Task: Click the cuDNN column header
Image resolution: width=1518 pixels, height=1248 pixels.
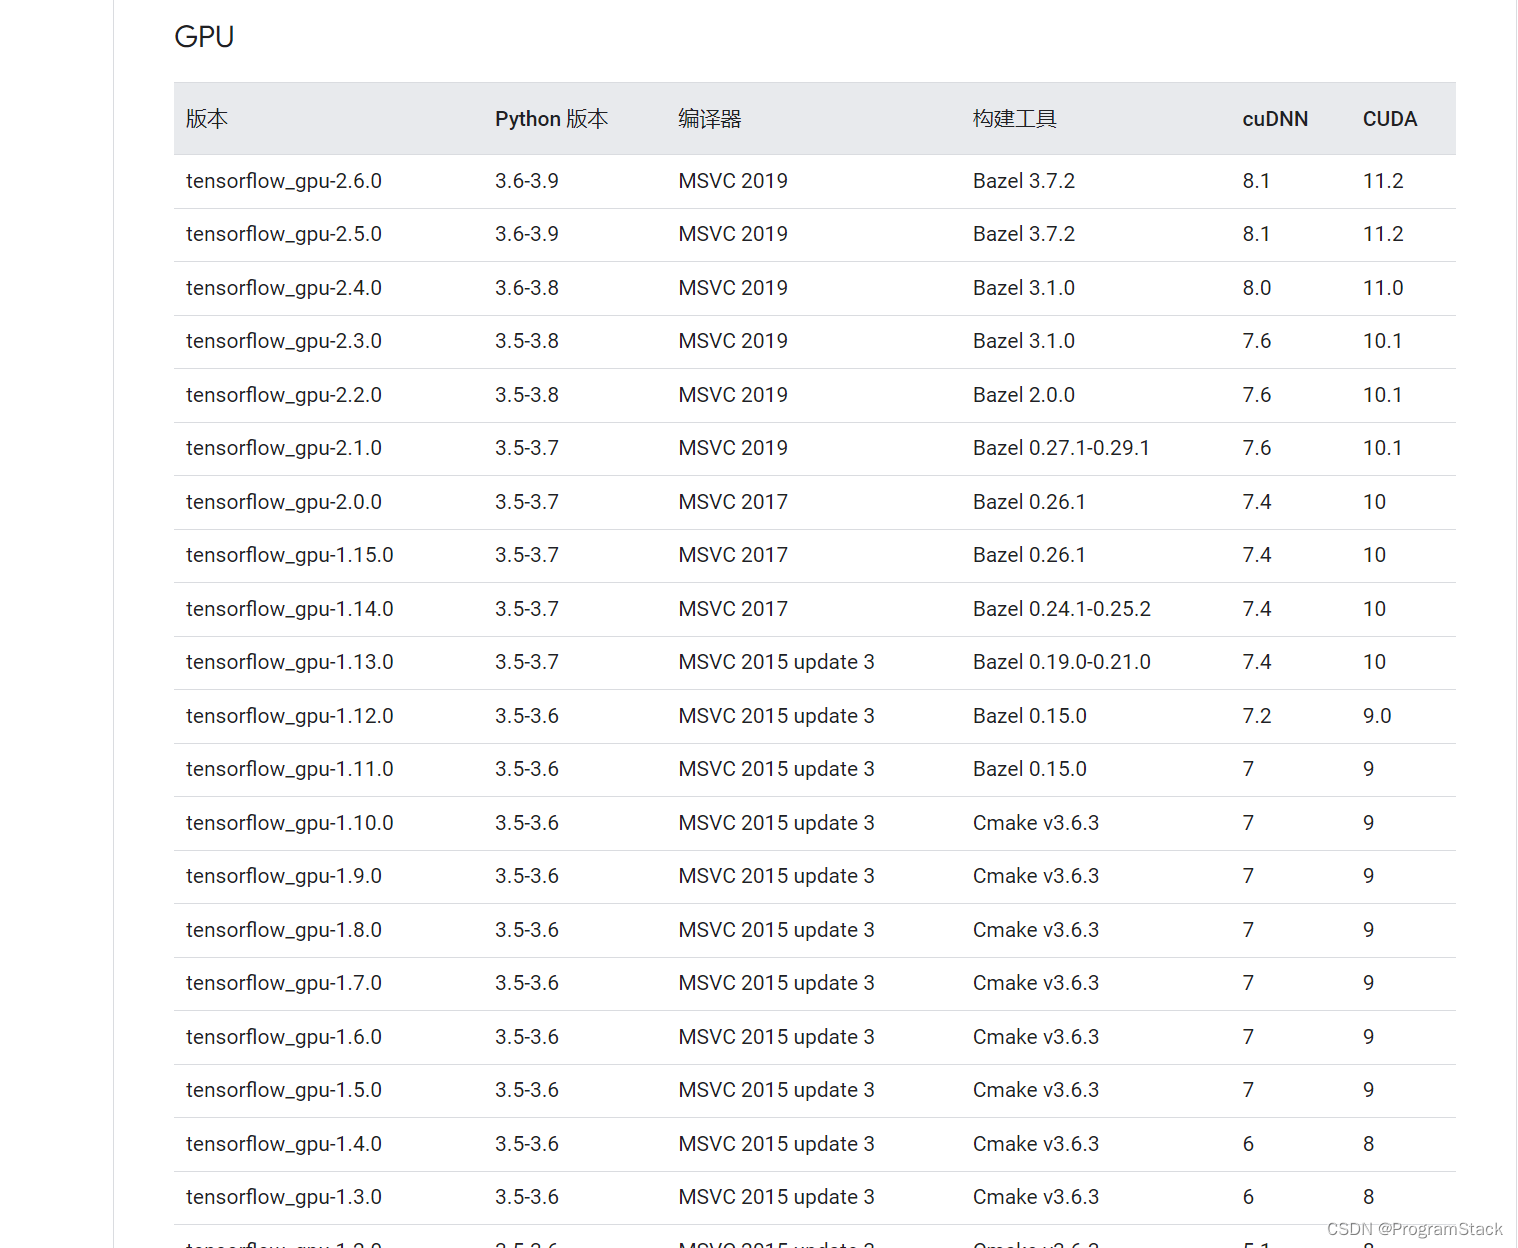Action: coord(1275,119)
